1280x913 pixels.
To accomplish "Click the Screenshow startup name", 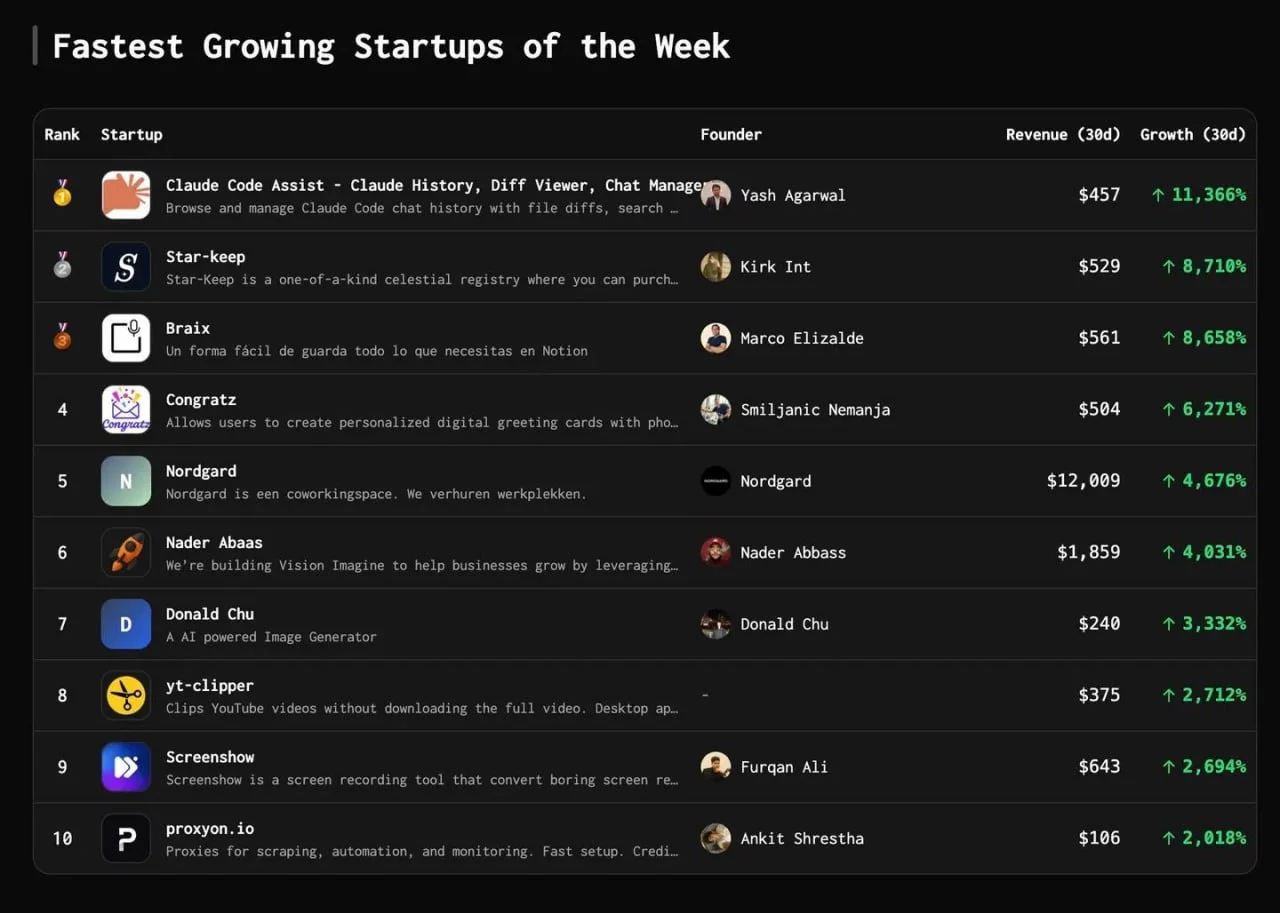I will click(x=210, y=757).
